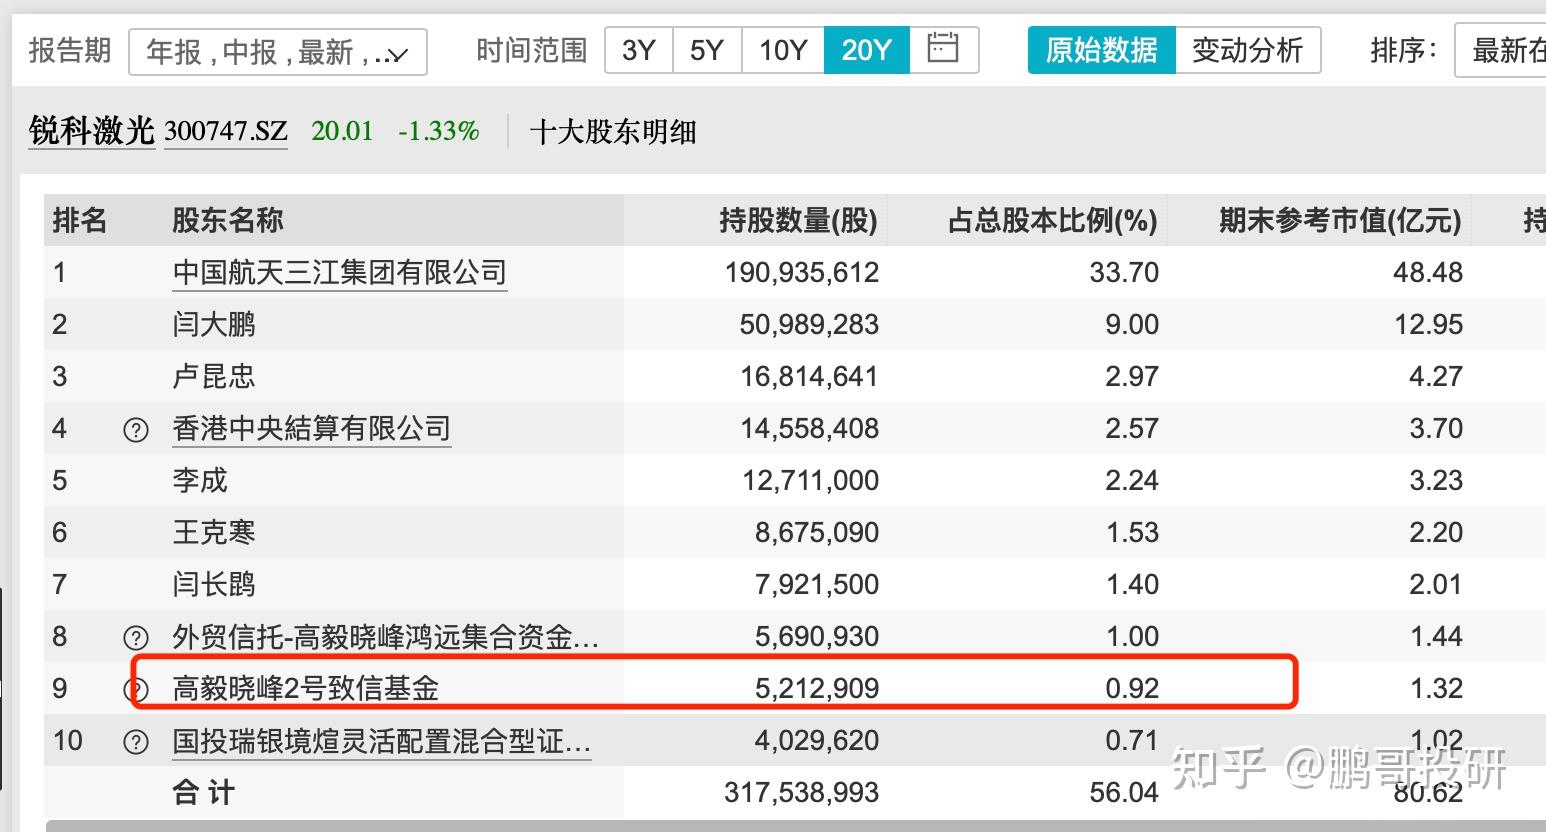The height and width of the screenshot is (832, 1546).
Task: Open 高毅晓峰2号致信基金 shareholder link
Action: 306,688
